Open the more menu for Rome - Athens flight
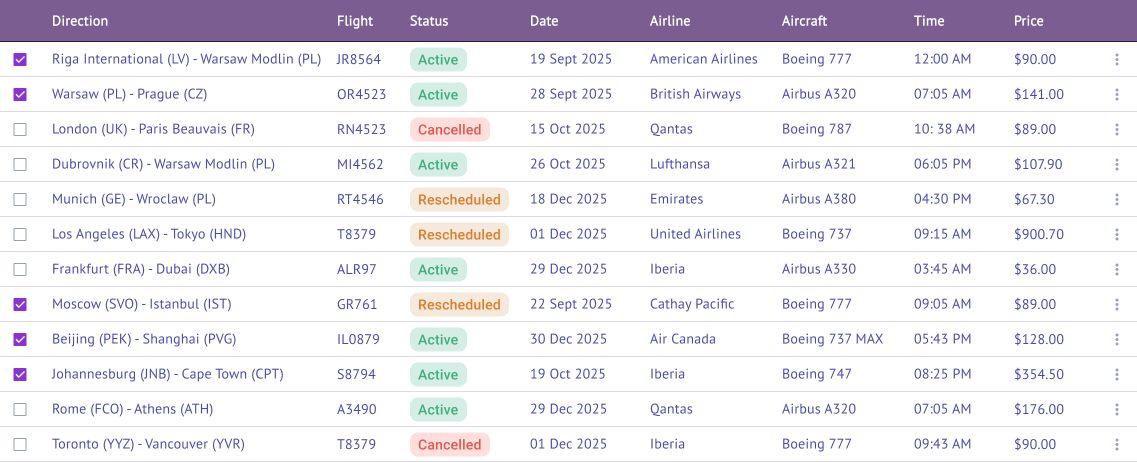This screenshot has width=1137, height=462. 1117,410
